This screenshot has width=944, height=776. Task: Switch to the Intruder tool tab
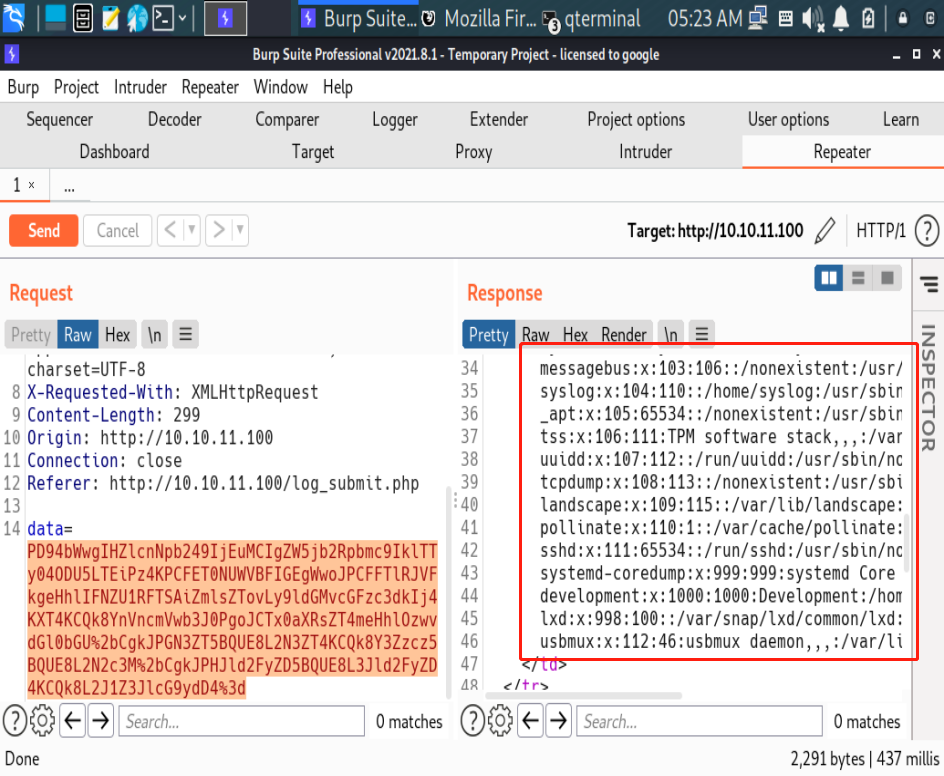coord(645,152)
